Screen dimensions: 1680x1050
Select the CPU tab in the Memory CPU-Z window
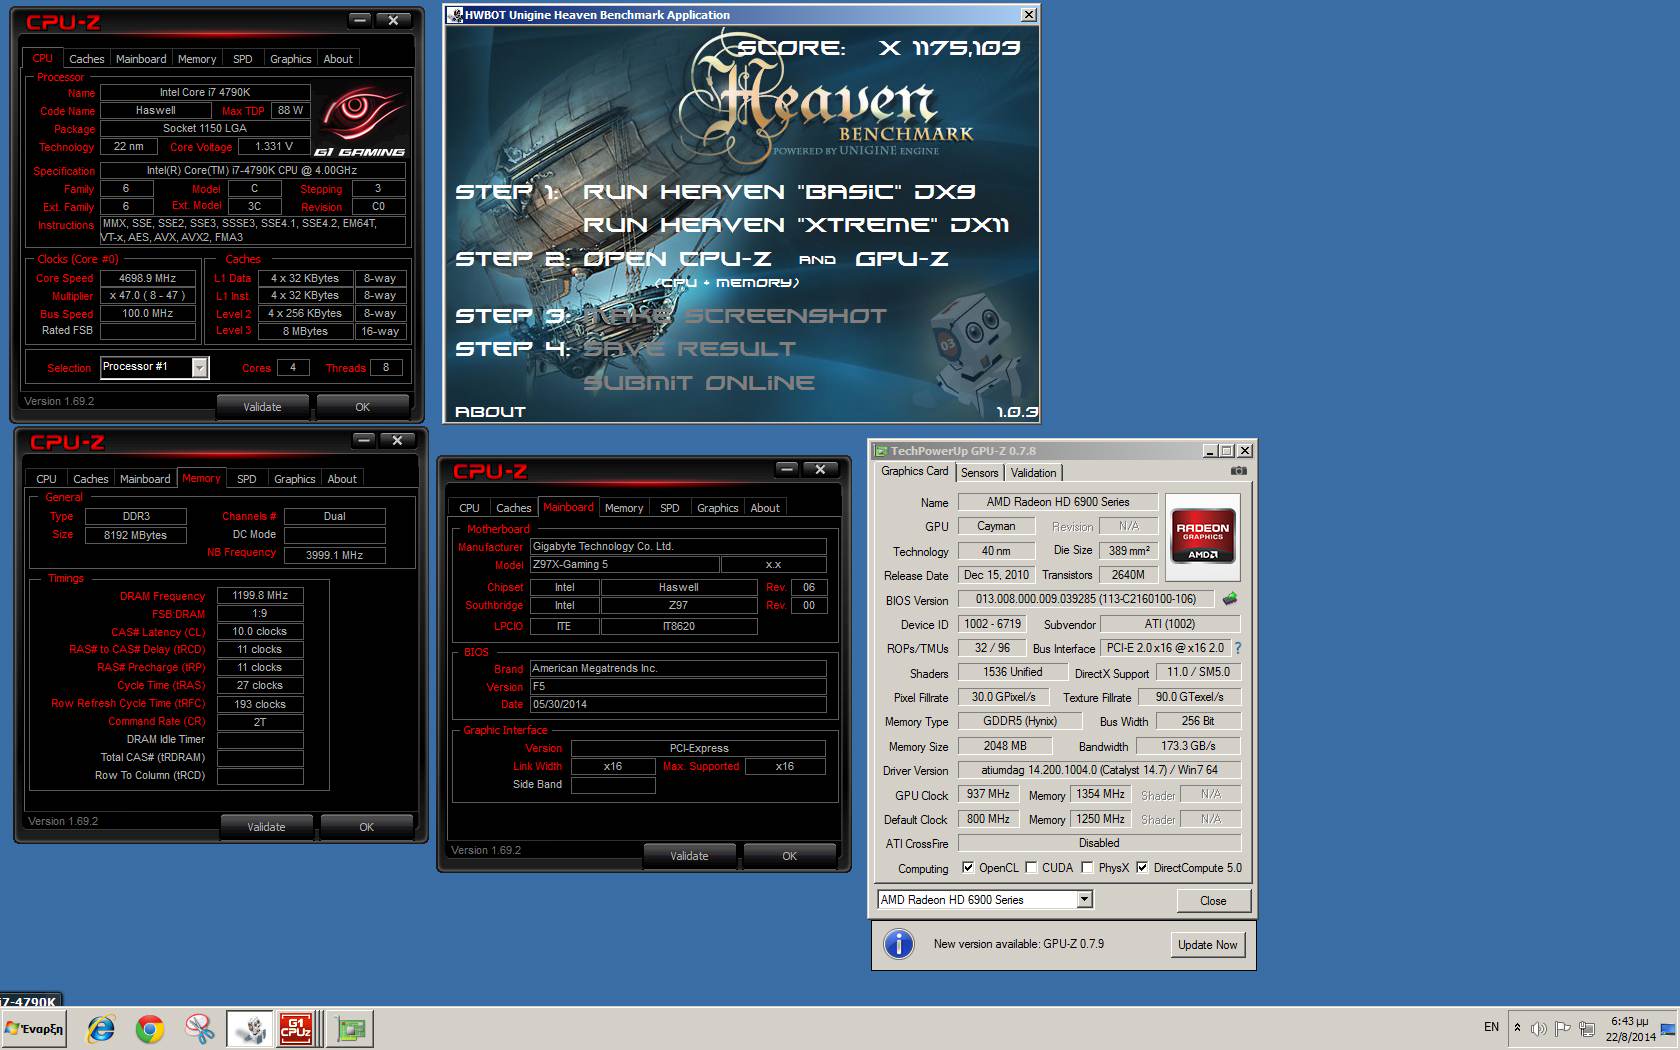point(47,479)
